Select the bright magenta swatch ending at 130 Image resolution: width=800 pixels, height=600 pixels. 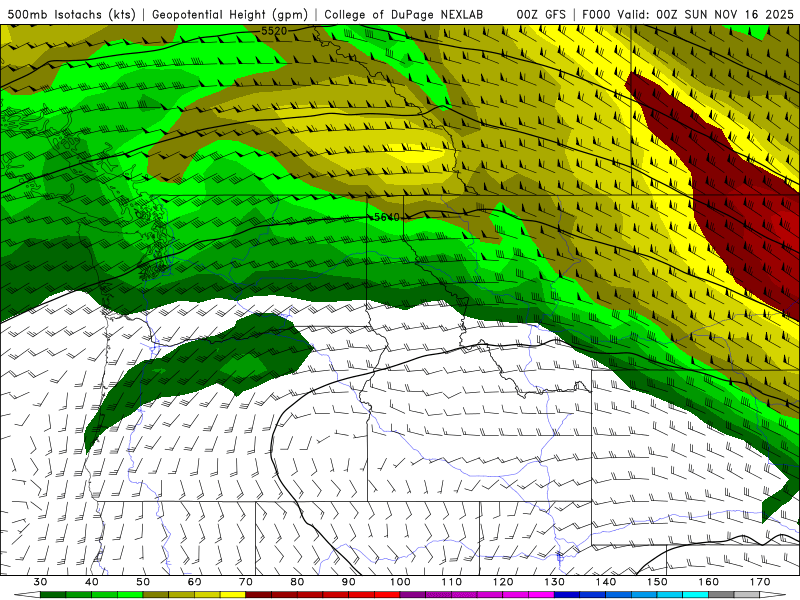(x=541, y=594)
